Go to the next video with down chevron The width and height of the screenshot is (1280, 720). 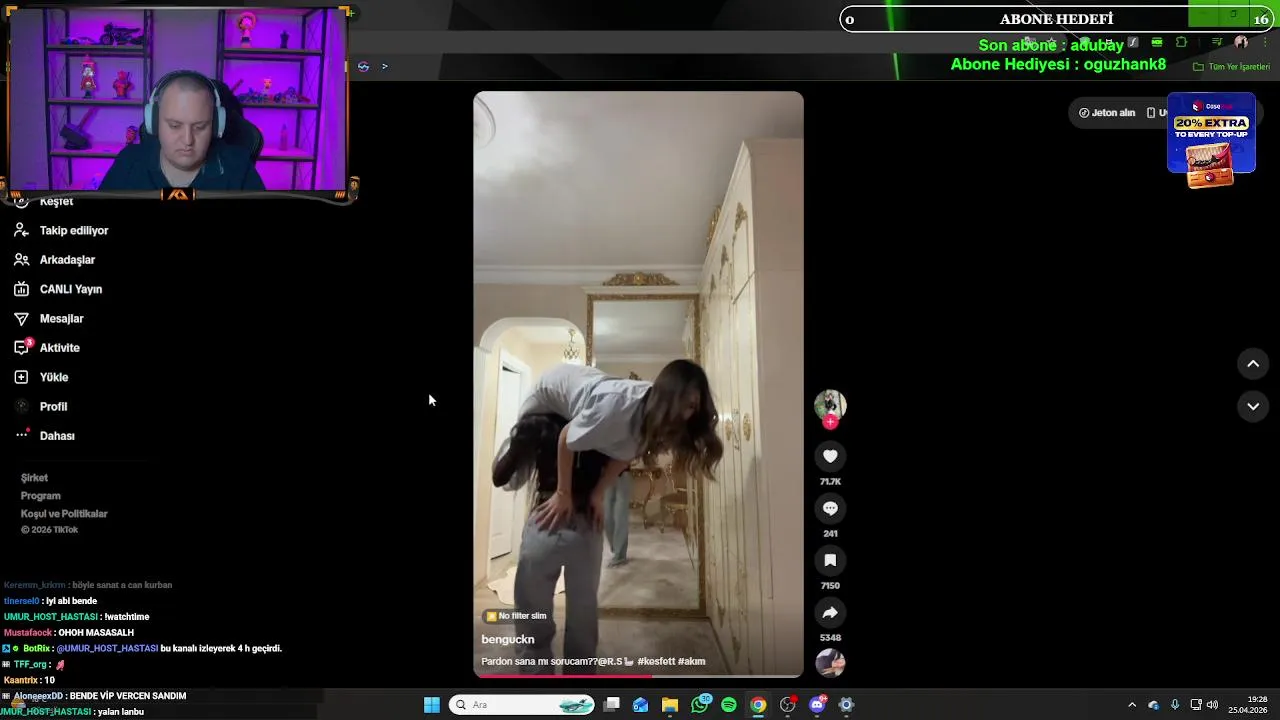1253,406
